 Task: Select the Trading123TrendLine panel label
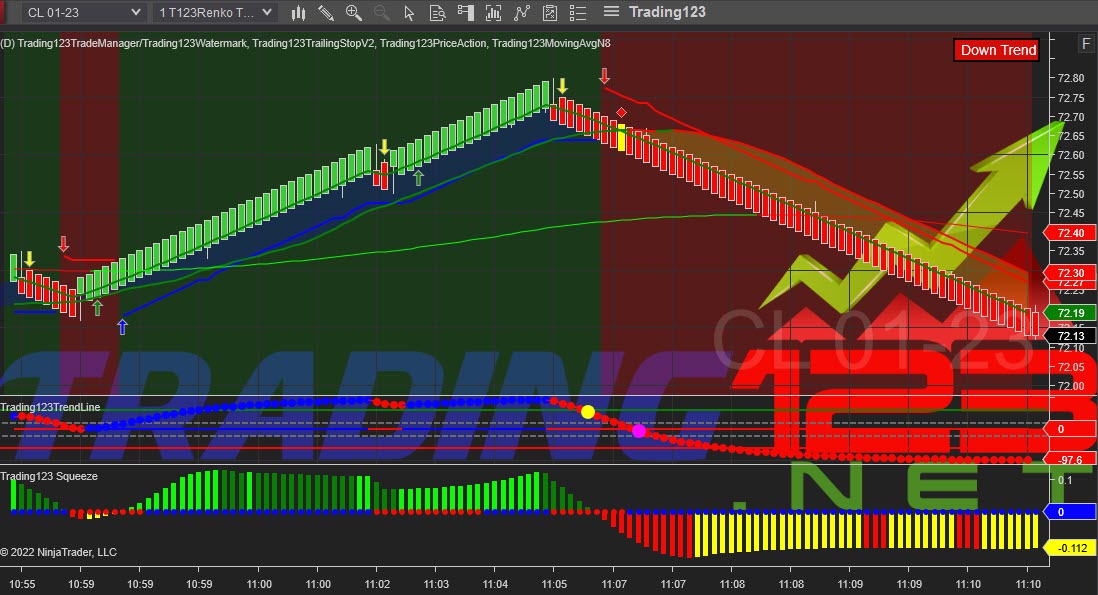[50, 407]
